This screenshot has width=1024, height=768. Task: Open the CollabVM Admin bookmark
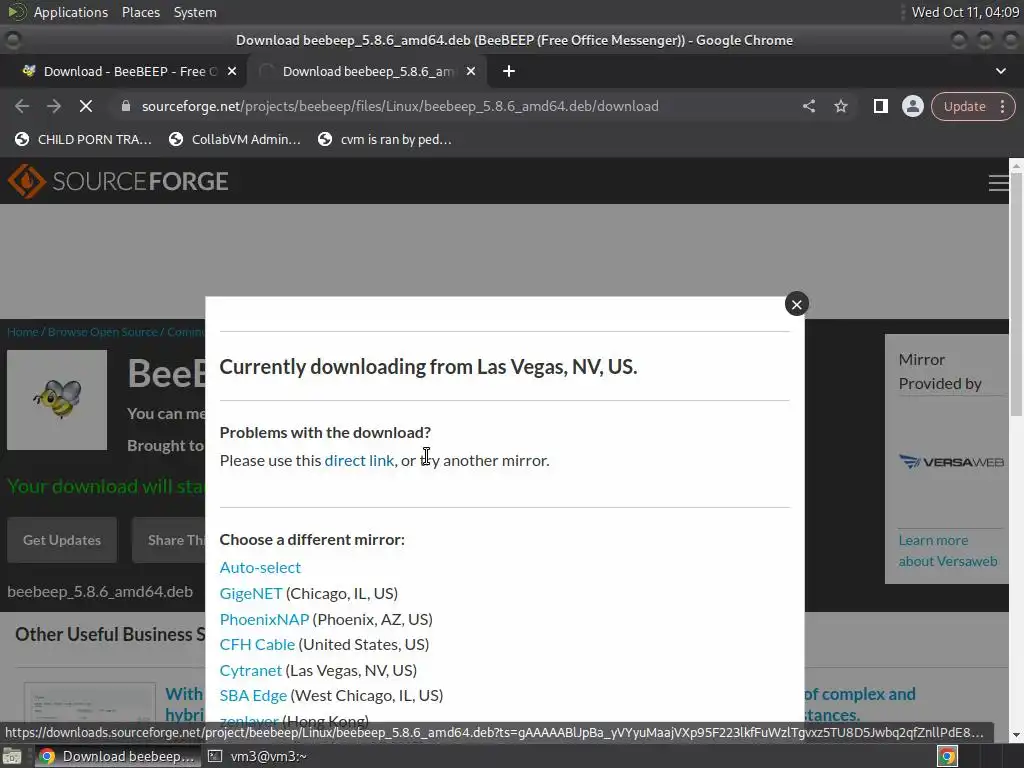(235, 139)
